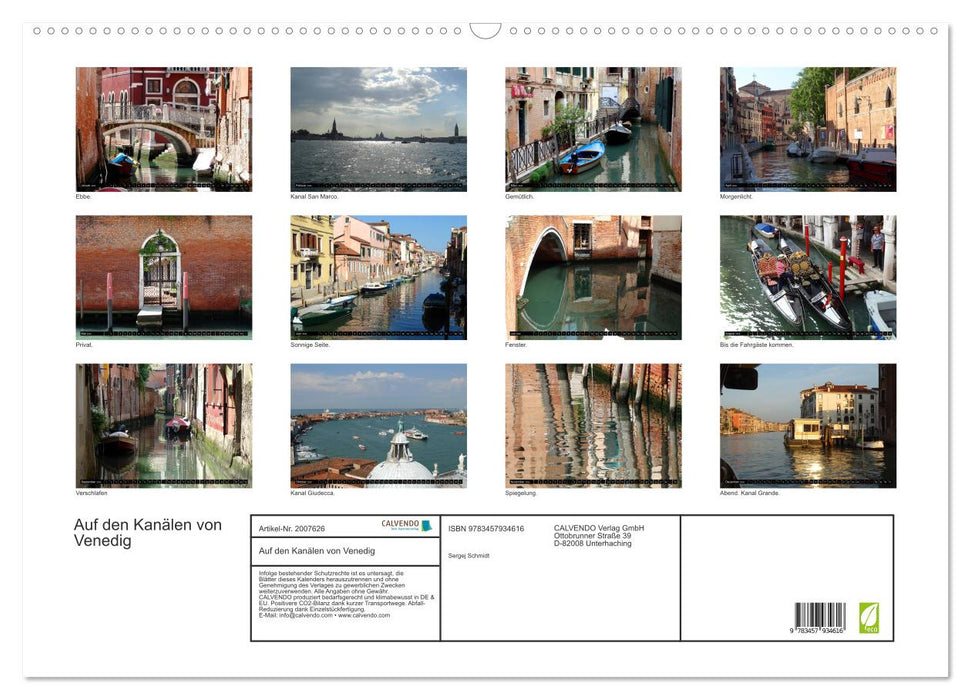Click the calendar strip under Morgenlicht photo
The height and width of the screenshot is (700, 971).
pyautogui.click(x=807, y=185)
